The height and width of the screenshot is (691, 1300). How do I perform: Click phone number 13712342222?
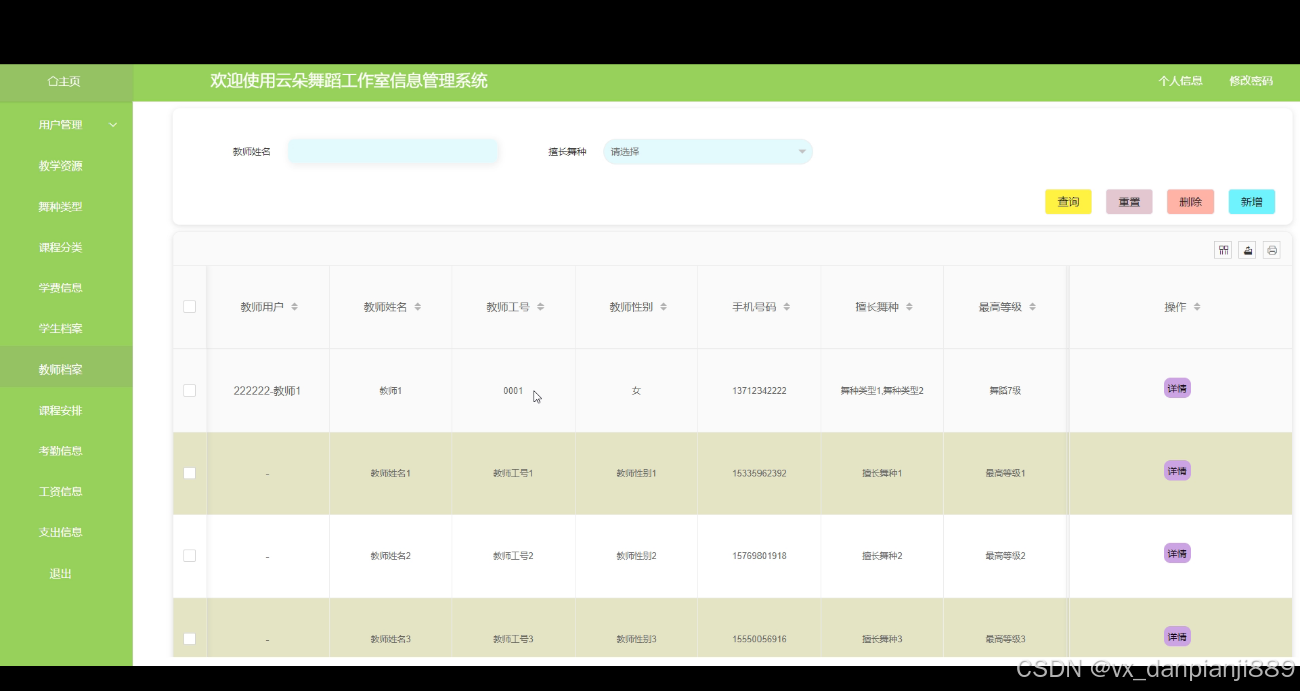click(759, 391)
